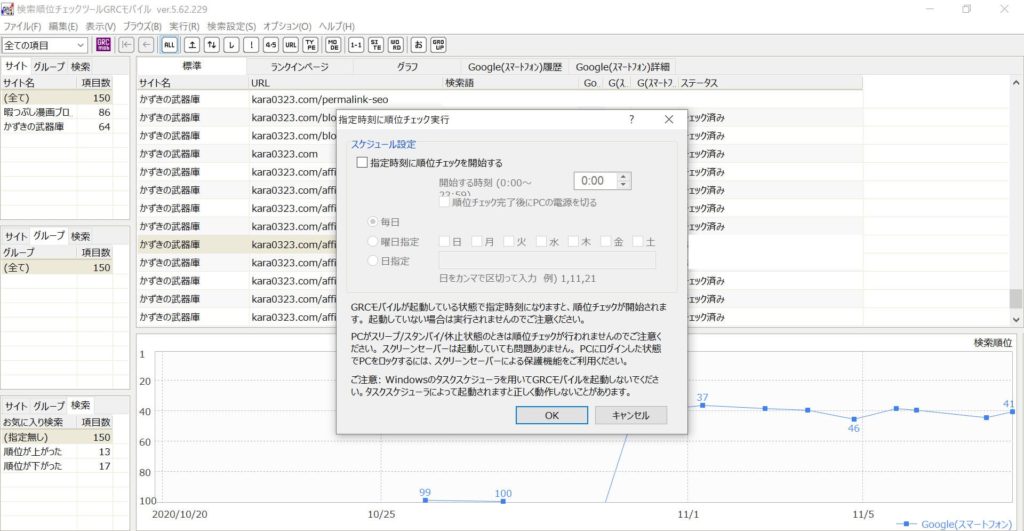Open the 実行(R) menu

(184, 26)
